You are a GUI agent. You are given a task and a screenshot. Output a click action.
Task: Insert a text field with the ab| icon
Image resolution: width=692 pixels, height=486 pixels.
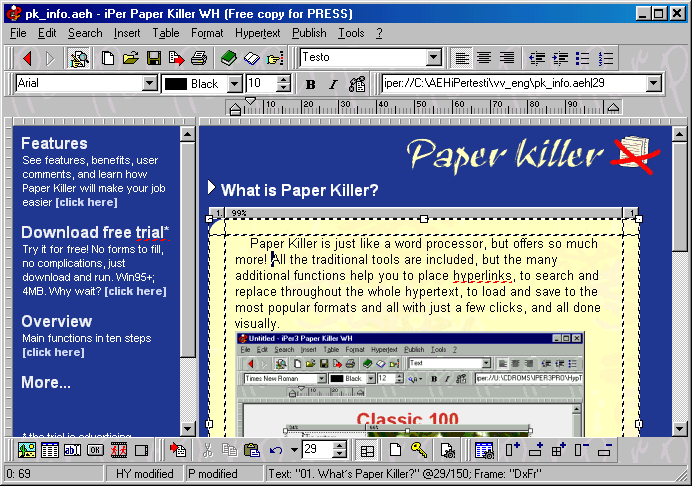pyautogui.click(x=73, y=450)
